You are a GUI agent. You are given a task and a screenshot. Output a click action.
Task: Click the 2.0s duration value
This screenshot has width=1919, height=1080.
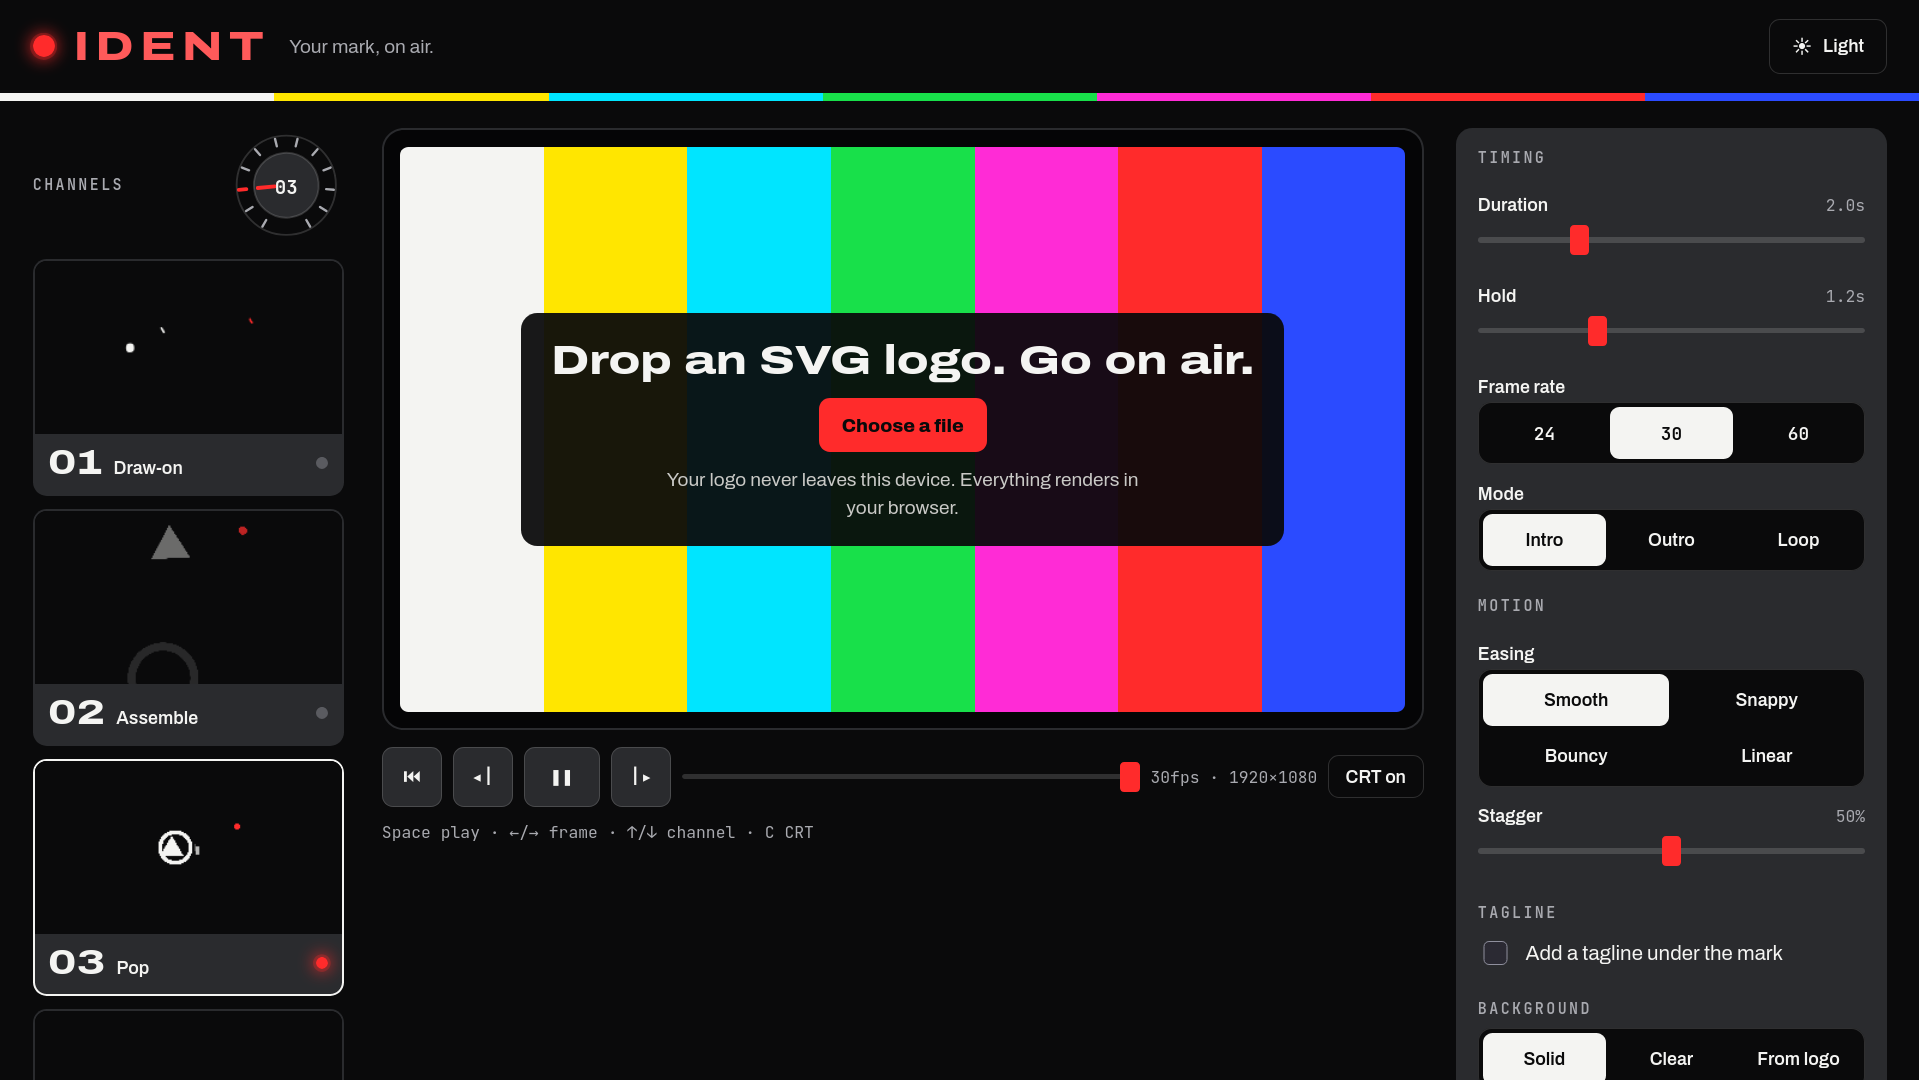tap(1845, 205)
